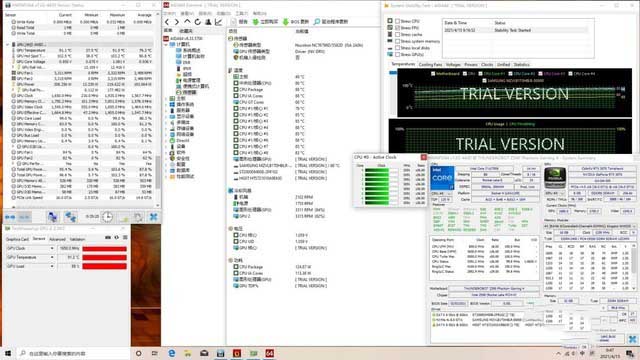Open GPU-Z hamburger menu
The width and height of the screenshot is (640, 360).
tap(125, 238)
